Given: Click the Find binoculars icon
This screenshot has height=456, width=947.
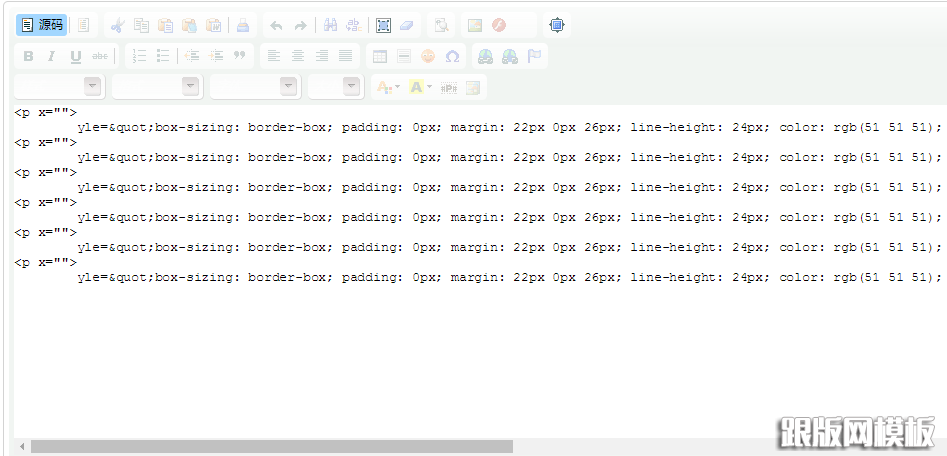Looking at the screenshot, I should point(330,25).
